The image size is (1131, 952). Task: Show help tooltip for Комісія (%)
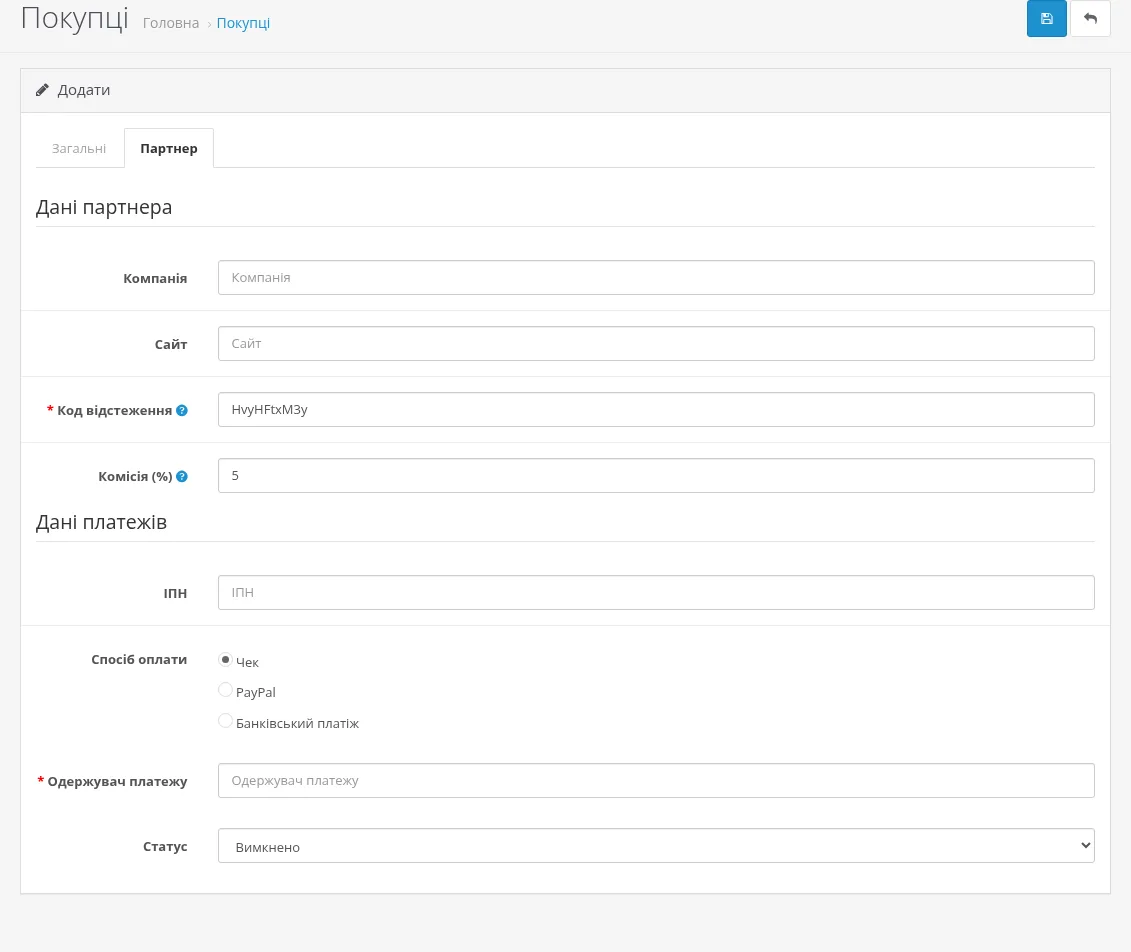[x=182, y=476]
